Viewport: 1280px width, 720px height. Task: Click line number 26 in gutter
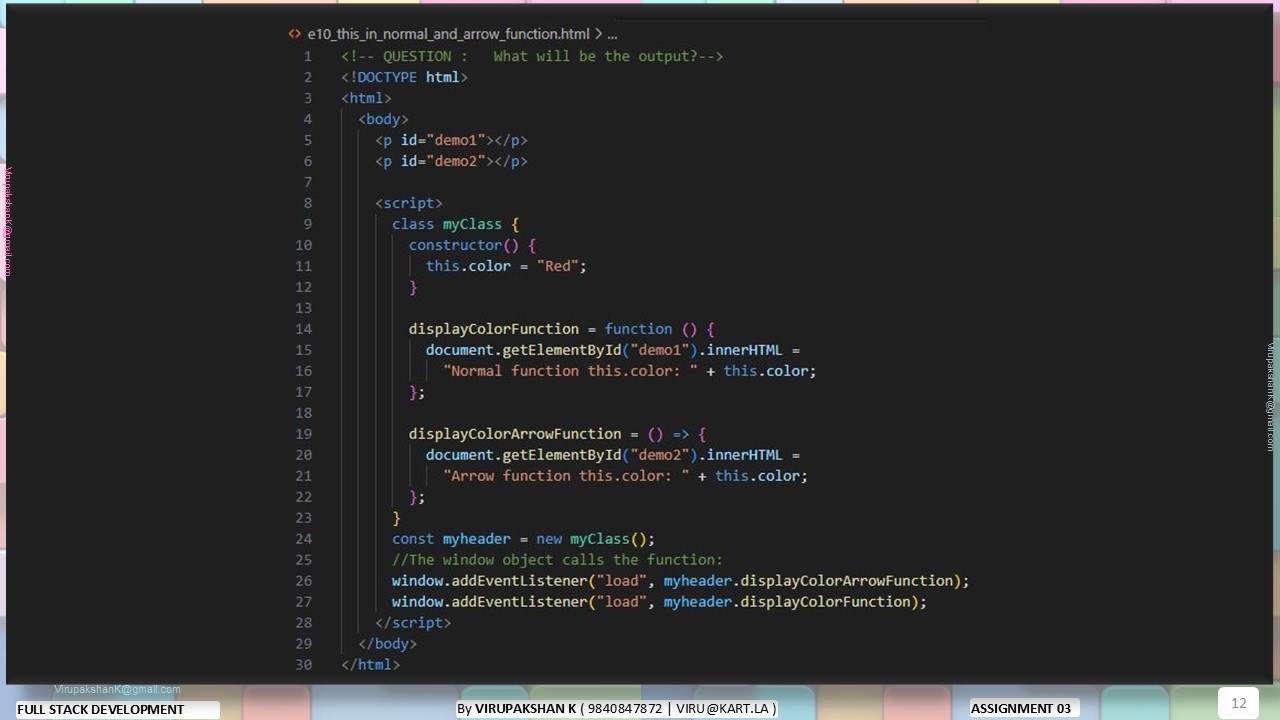click(304, 581)
